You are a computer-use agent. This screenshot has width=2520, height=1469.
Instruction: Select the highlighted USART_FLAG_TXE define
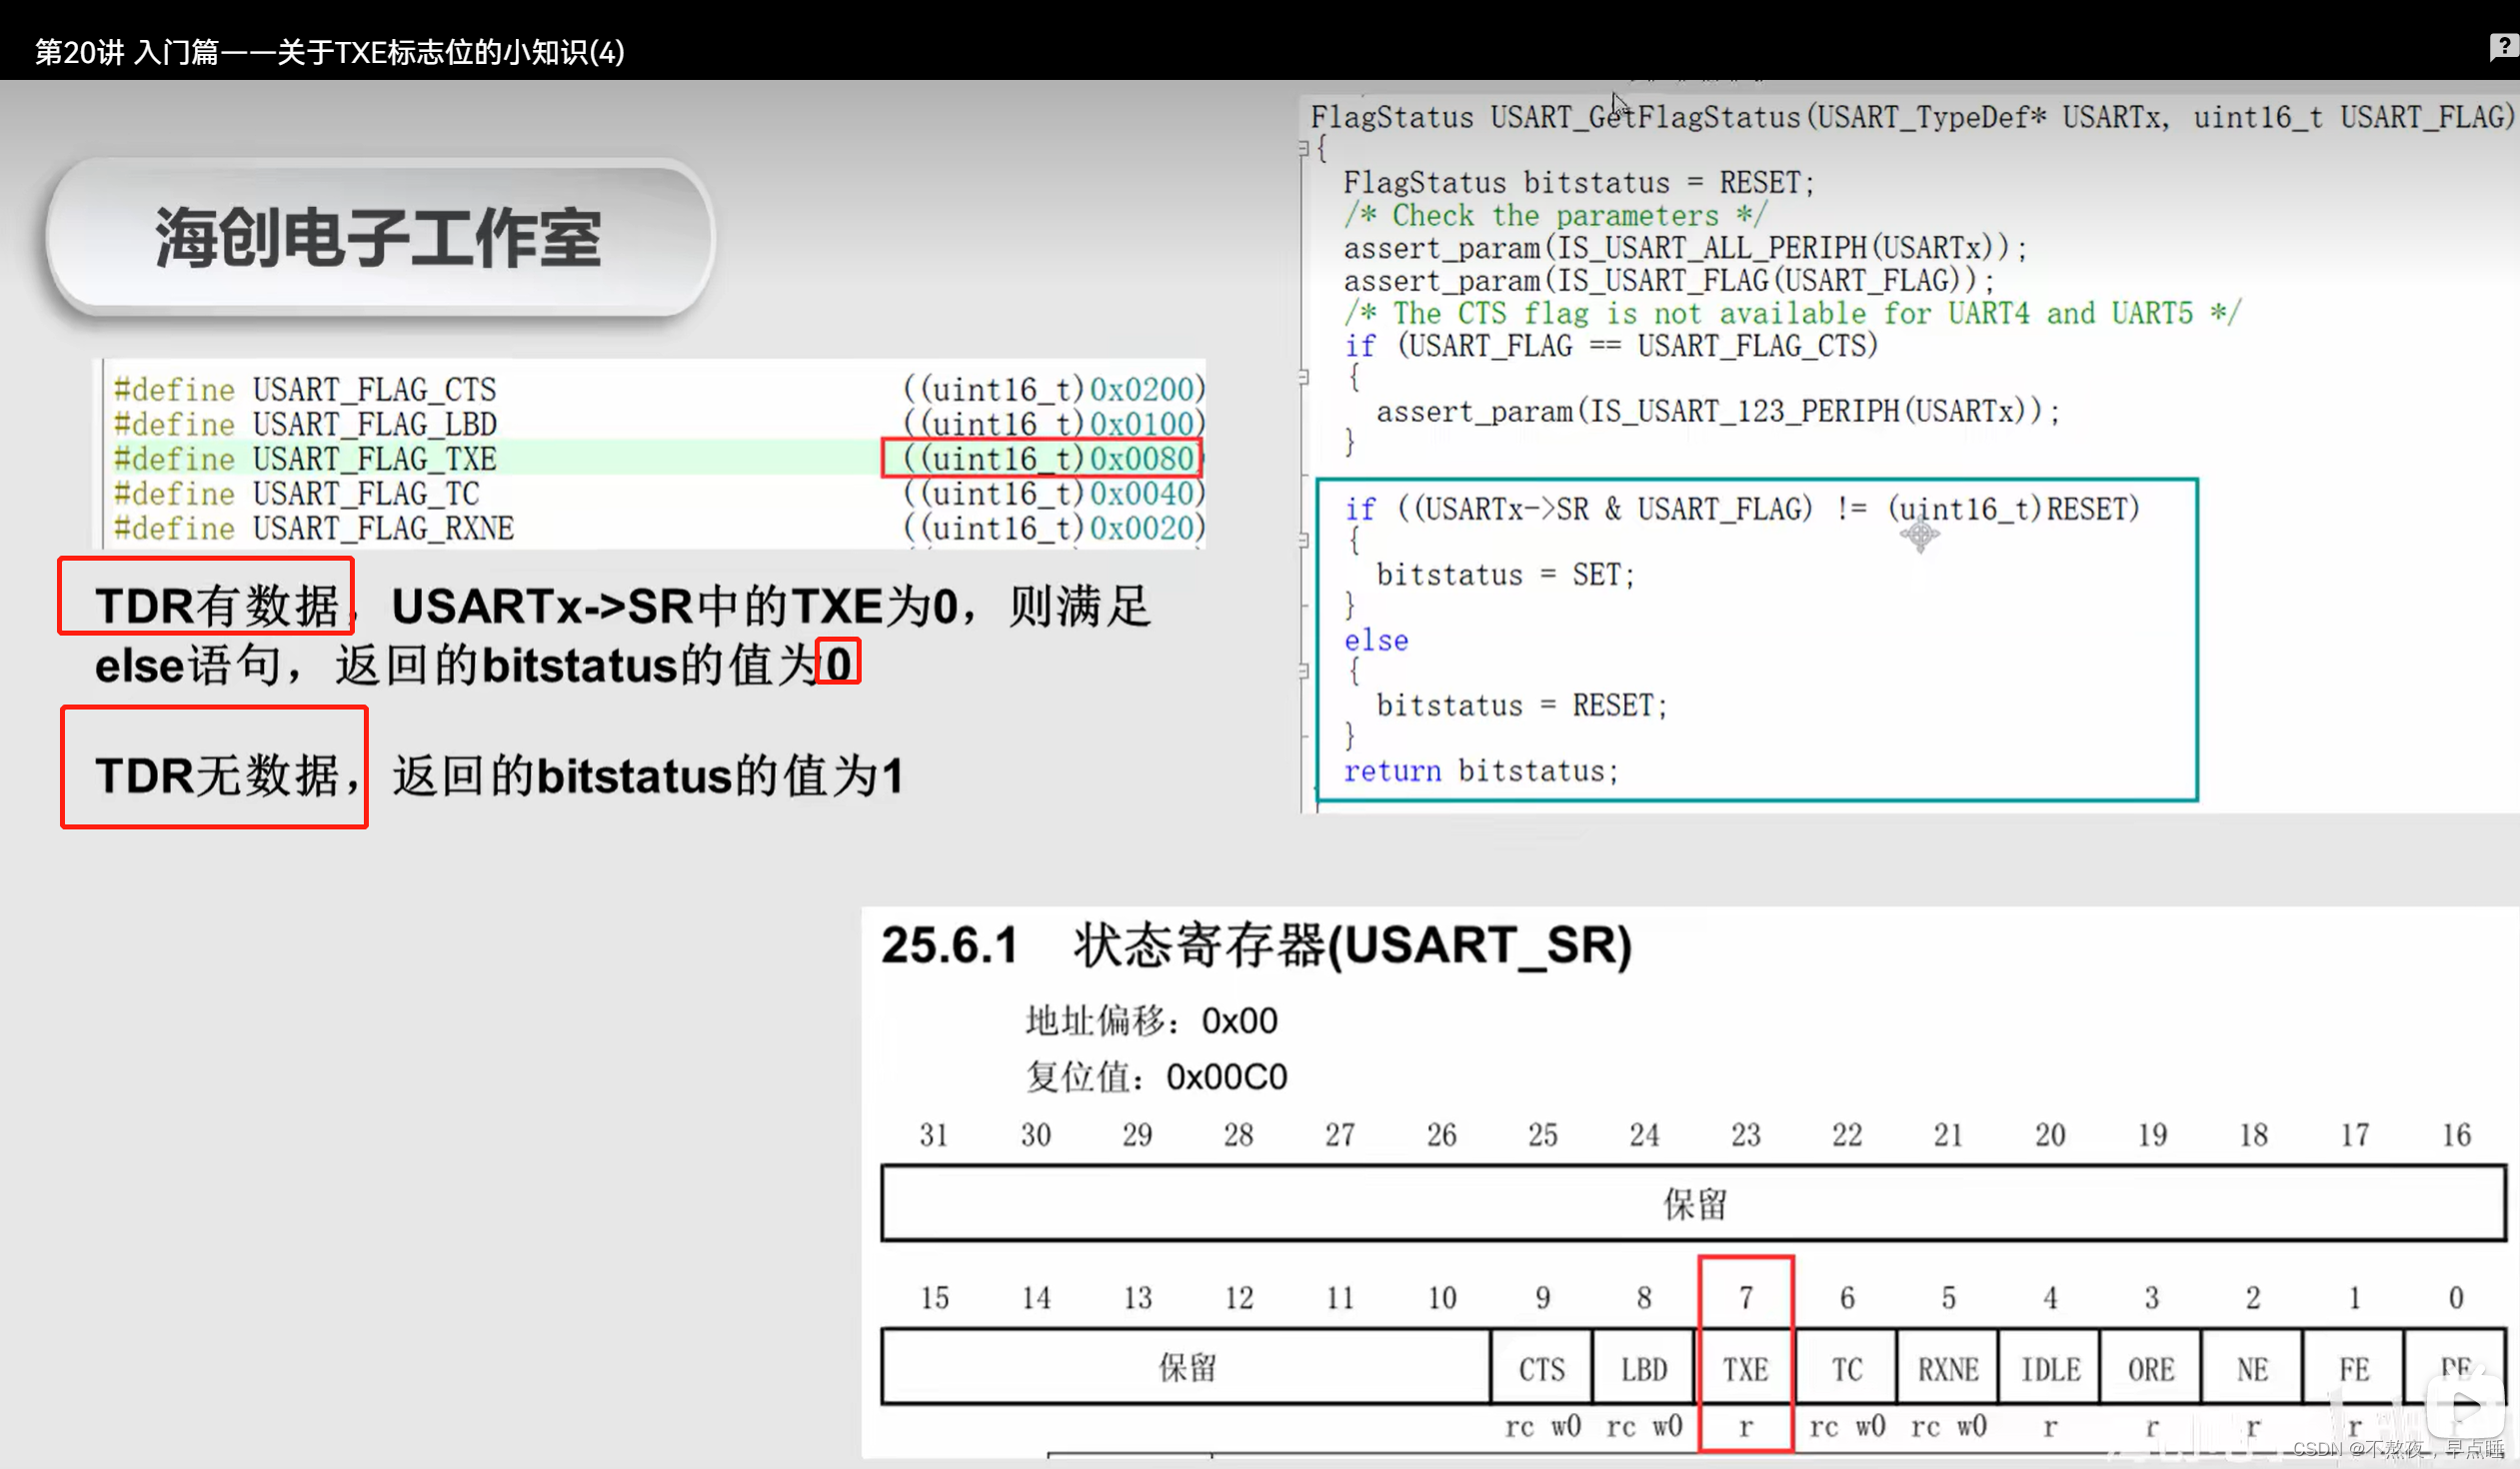click(658, 459)
